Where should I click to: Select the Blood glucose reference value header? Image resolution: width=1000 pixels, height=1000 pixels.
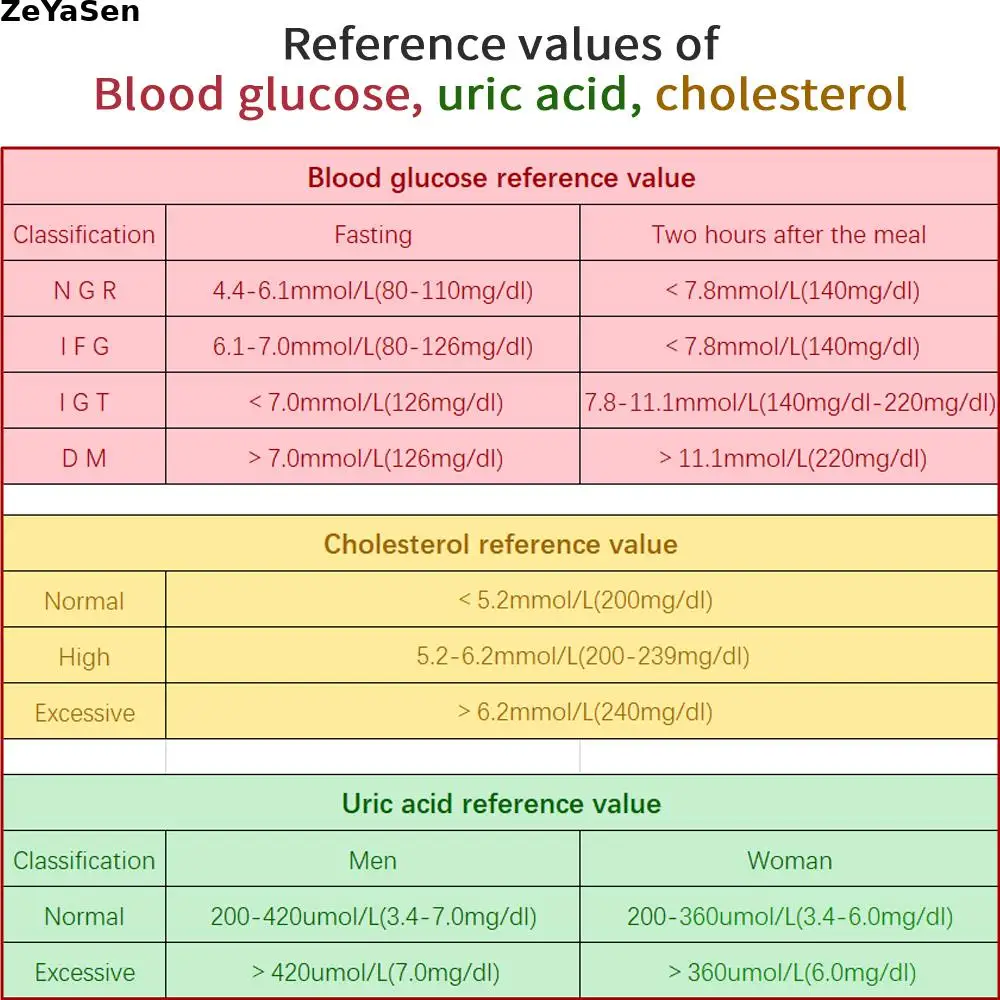(x=501, y=178)
